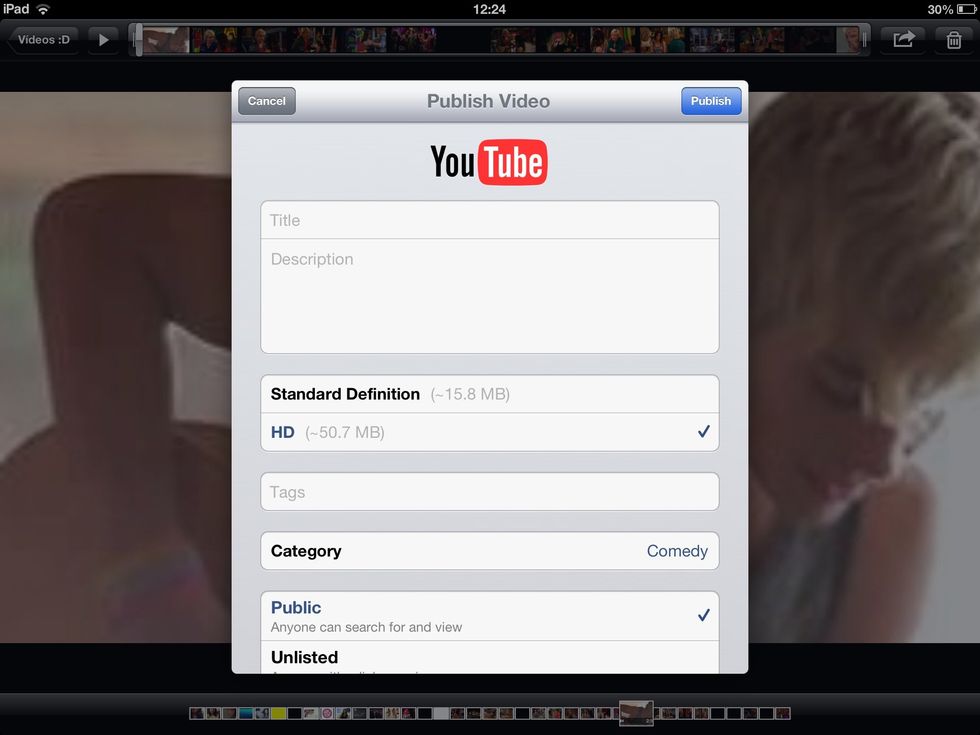Set privacy to Public
Image resolution: width=980 pixels, height=735 pixels.
coord(489,616)
